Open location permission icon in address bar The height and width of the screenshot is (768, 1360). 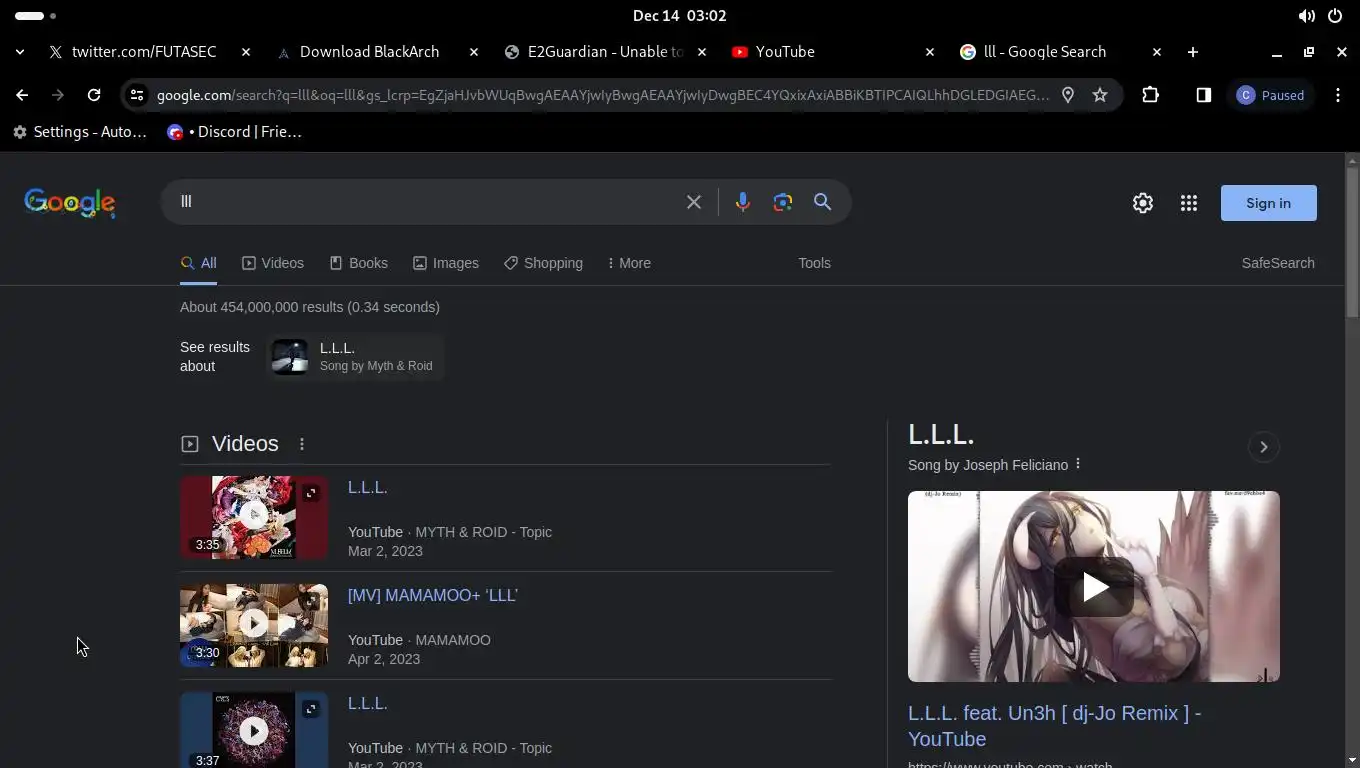point(1068,95)
